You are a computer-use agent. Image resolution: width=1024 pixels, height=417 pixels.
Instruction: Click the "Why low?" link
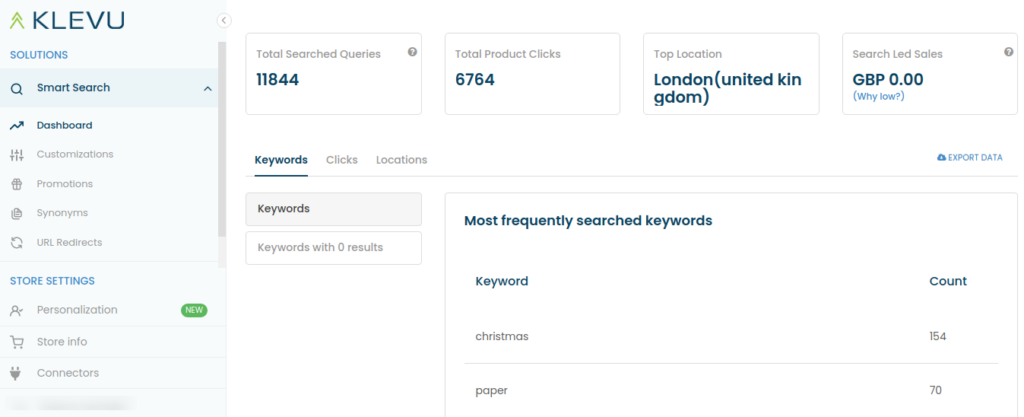point(876,96)
